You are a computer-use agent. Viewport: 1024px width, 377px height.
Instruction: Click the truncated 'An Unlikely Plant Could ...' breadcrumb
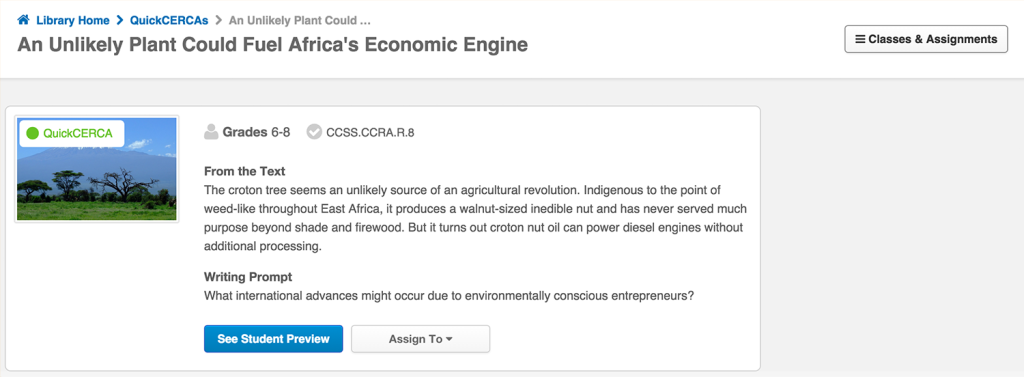coord(300,20)
